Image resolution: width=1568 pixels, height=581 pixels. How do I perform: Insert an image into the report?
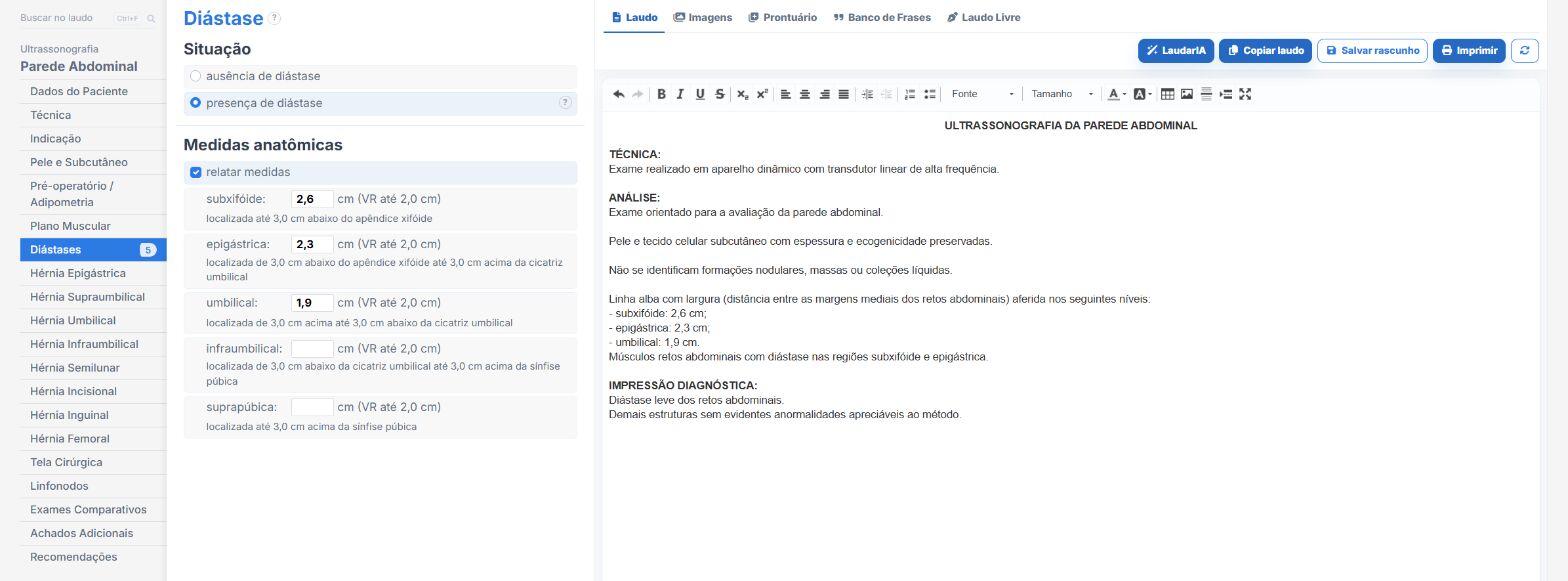[1187, 94]
